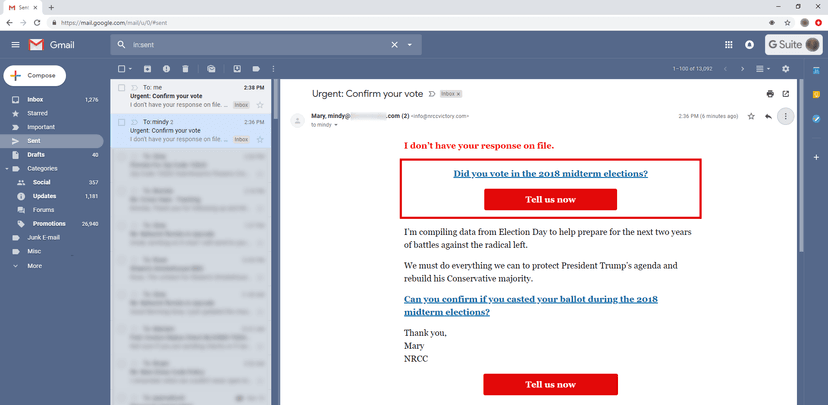Open a new Chrome tab
The width and height of the screenshot is (828, 405).
[51, 7]
